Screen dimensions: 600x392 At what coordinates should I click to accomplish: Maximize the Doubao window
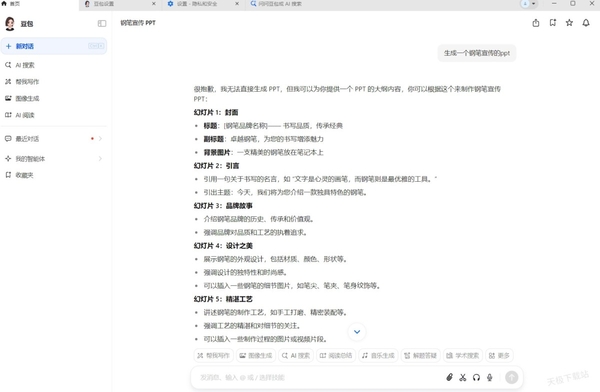pos(573,3)
